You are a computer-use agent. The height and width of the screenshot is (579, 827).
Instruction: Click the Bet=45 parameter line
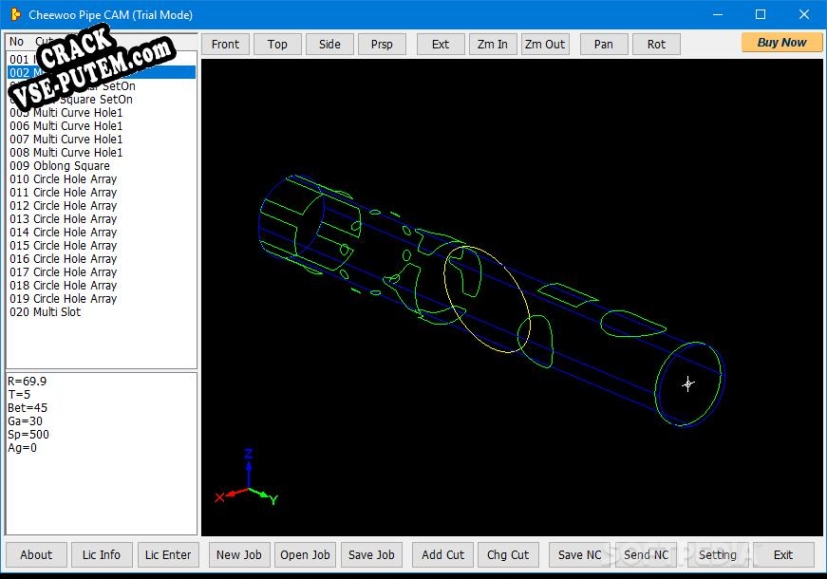[27, 408]
